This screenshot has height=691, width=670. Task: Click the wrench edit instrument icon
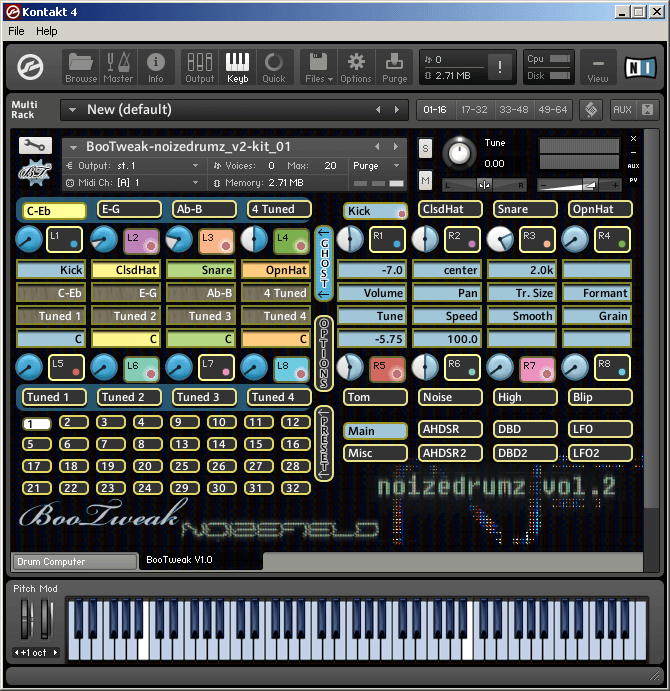click(x=35, y=145)
